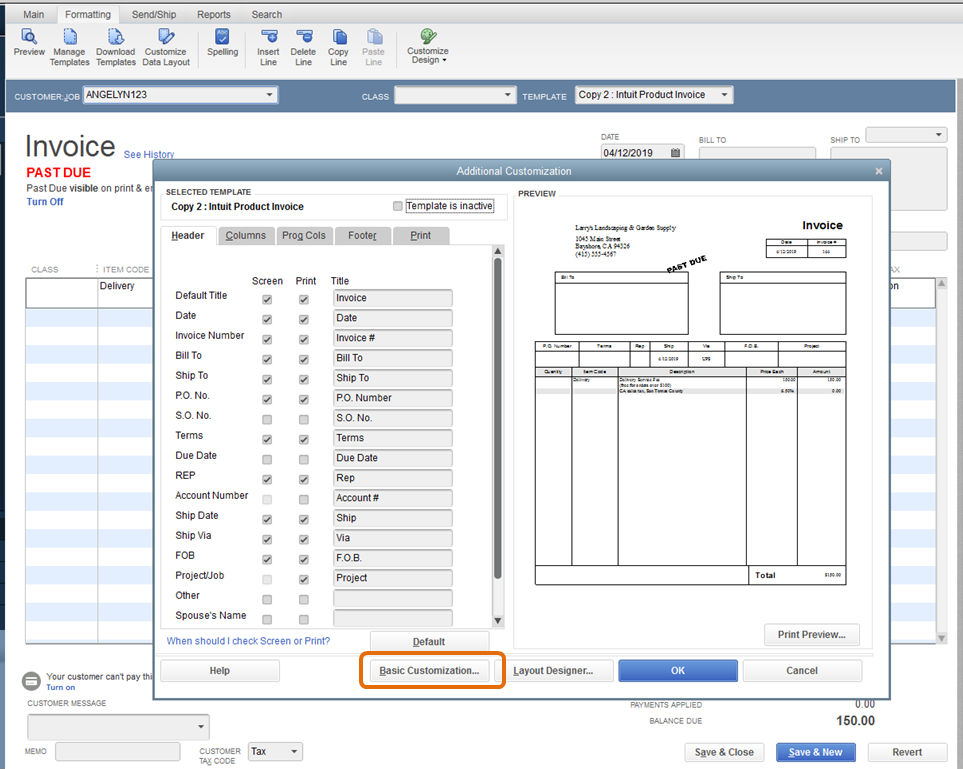Switch to the Columns tab
Viewport: 963px width, 769px height.
[x=245, y=236]
